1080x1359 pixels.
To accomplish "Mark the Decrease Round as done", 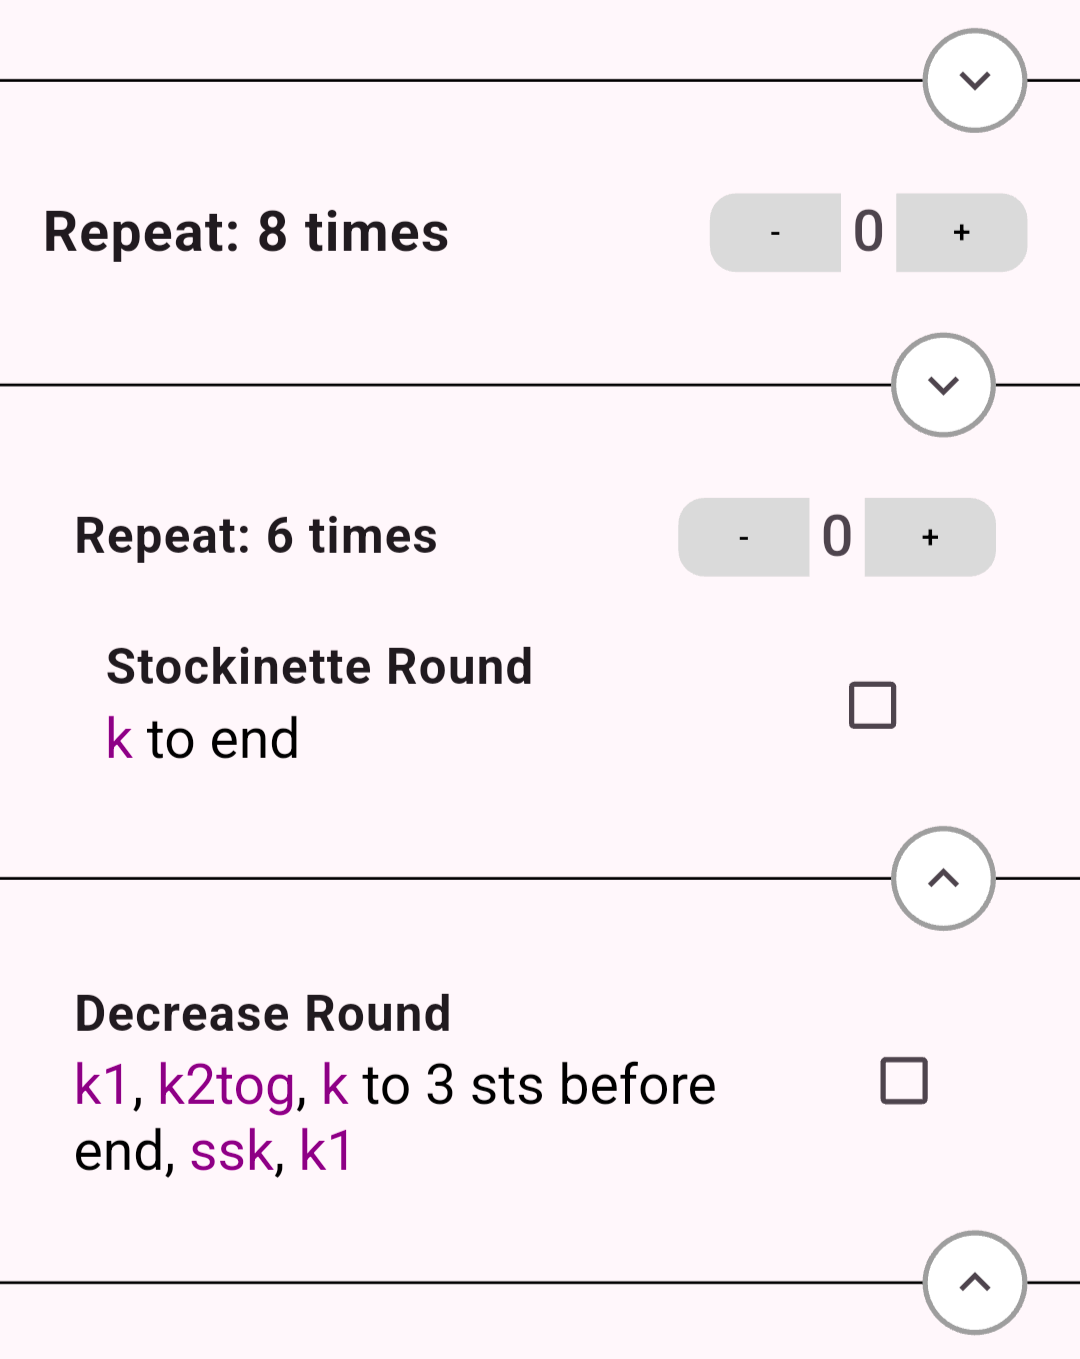I will pos(904,1080).
